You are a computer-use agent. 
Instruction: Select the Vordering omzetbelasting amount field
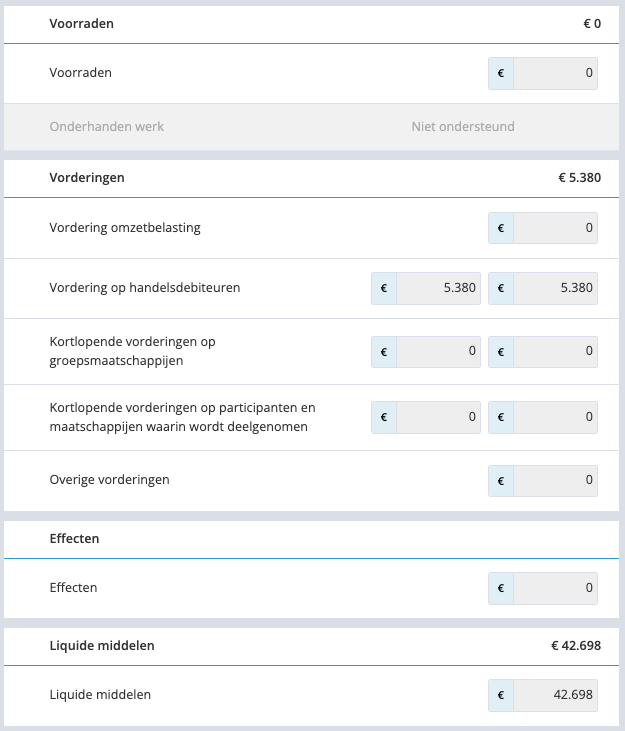(555, 228)
